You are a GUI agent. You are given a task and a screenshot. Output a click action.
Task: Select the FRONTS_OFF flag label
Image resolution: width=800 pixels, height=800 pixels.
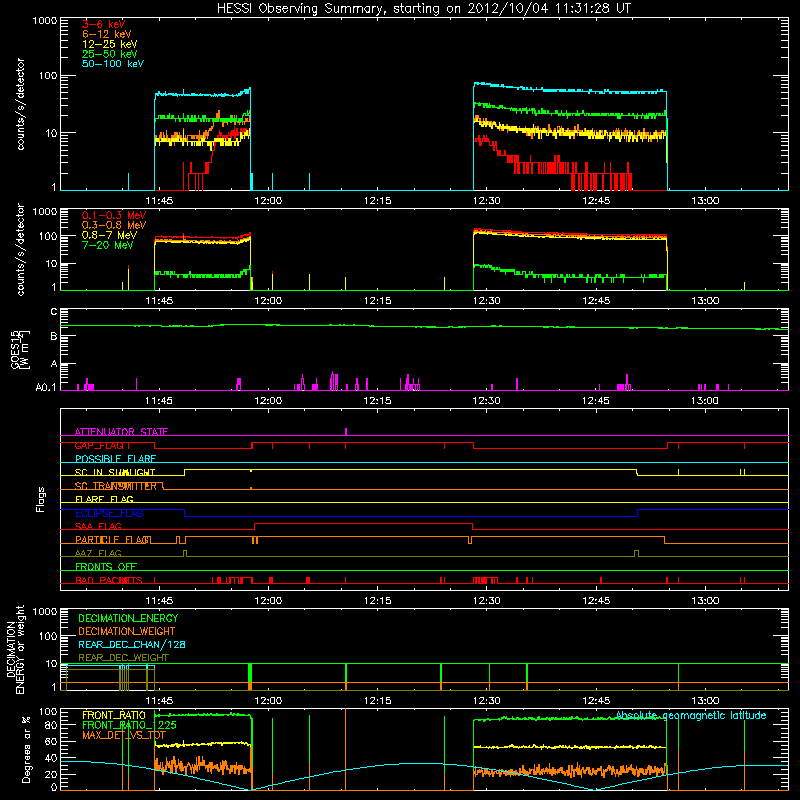(106, 567)
